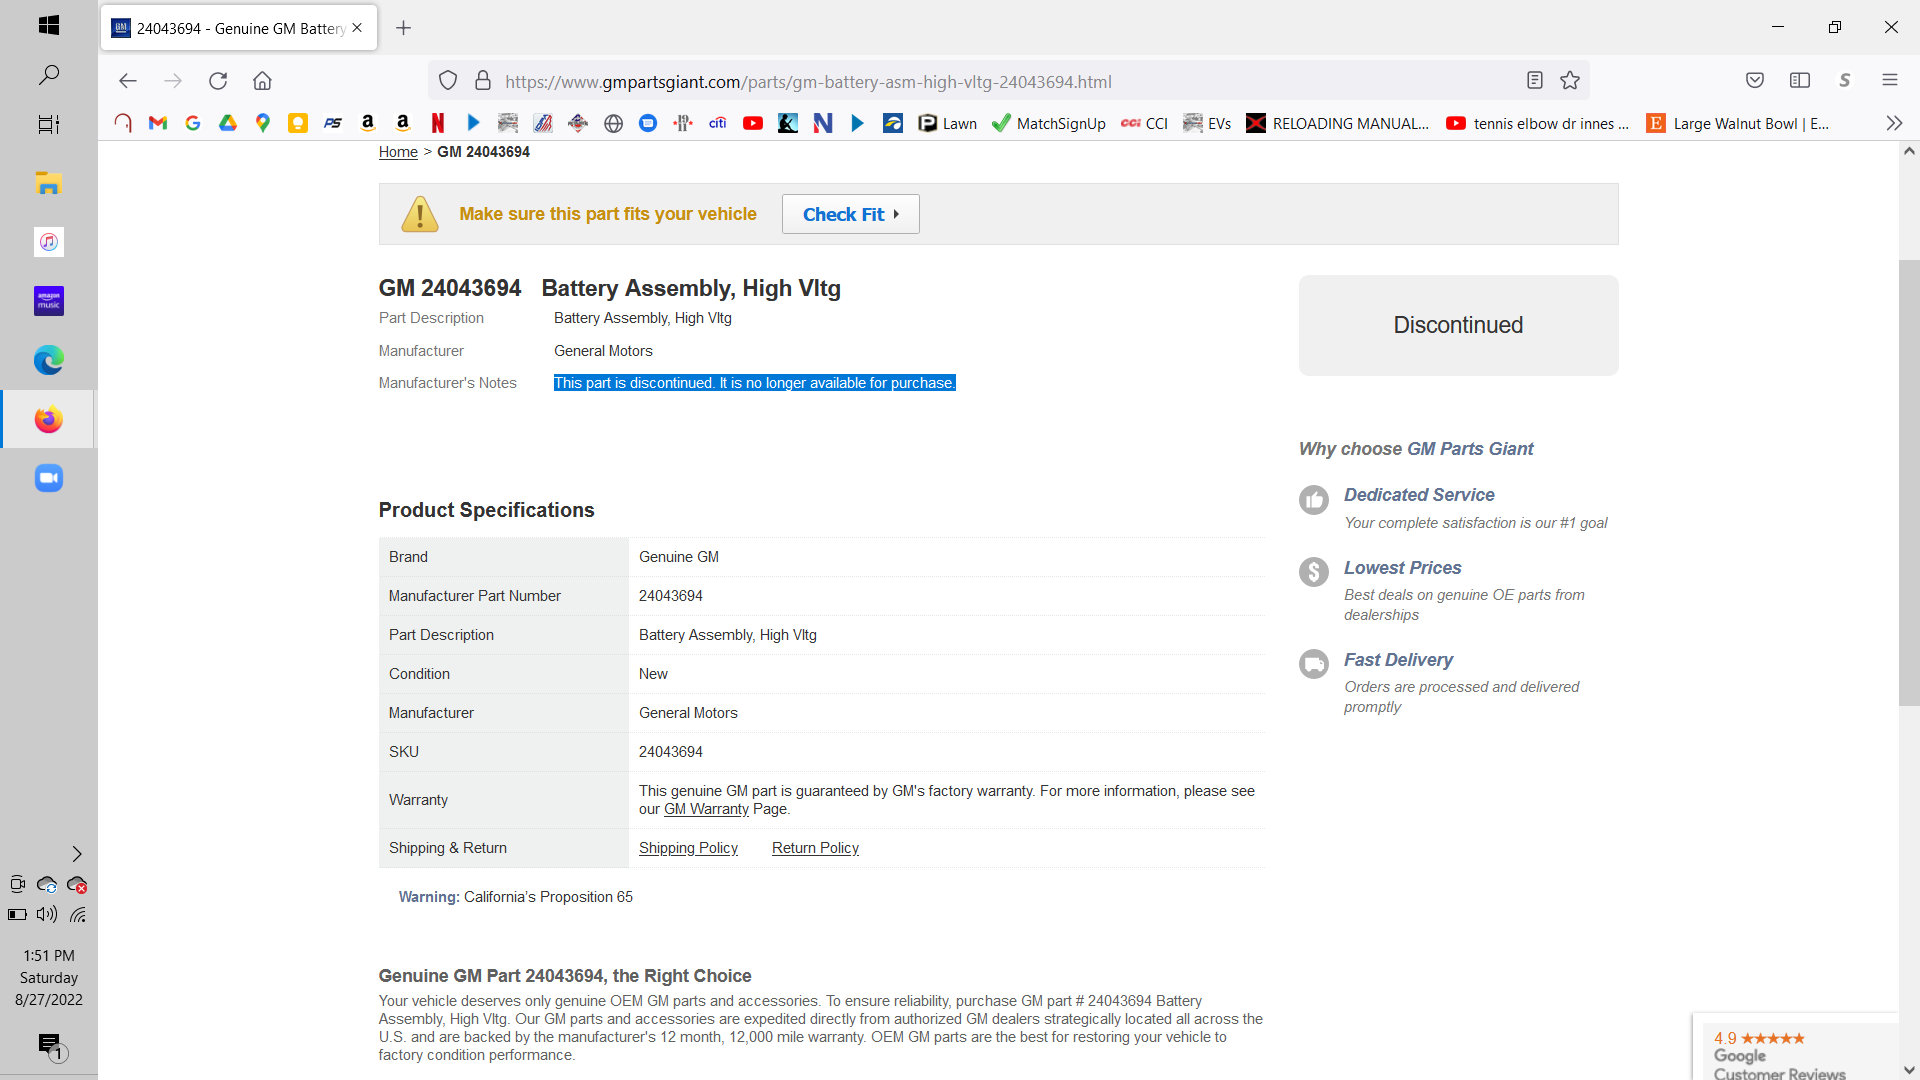Open the Lawn bookmark
Image resolution: width=1920 pixels, height=1080 pixels.
point(948,123)
